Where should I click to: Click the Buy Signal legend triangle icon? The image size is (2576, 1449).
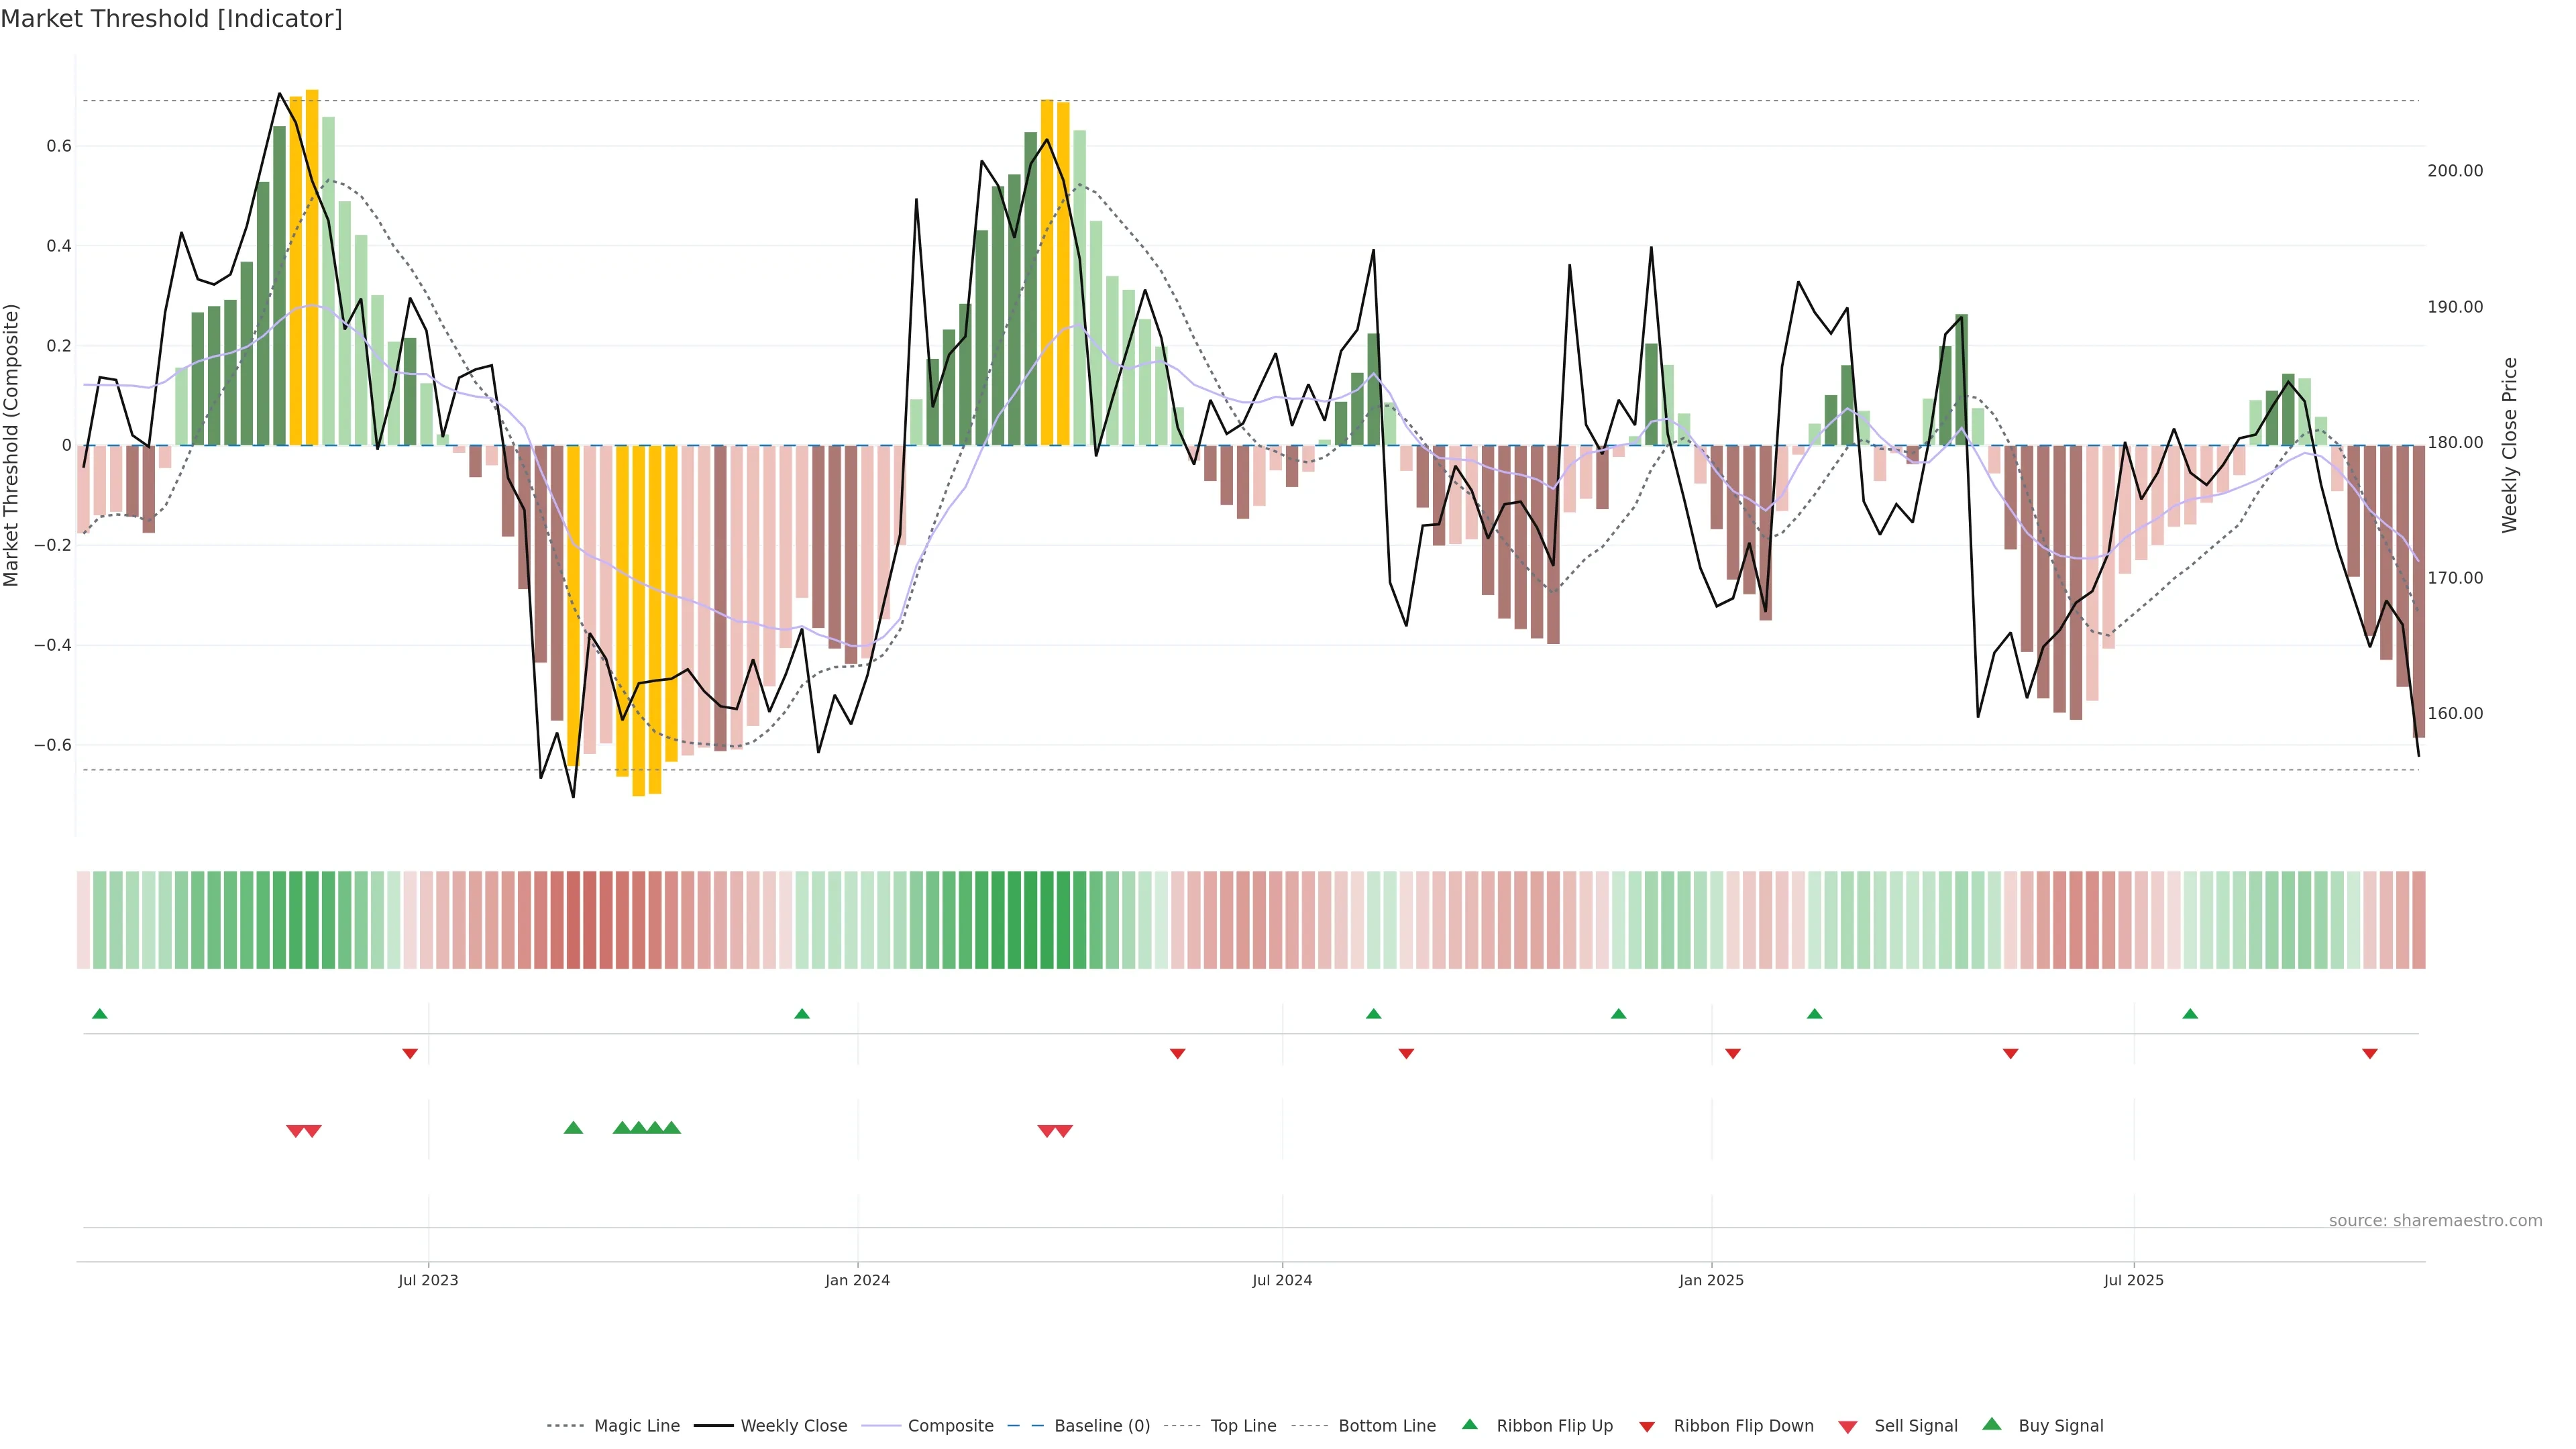pyautogui.click(x=1991, y=1424)
